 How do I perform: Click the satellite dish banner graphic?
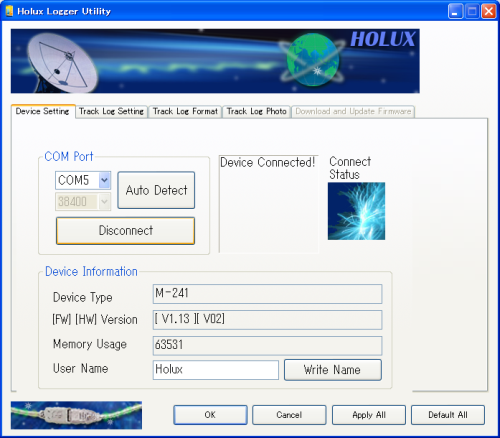(x=63, y=63)
